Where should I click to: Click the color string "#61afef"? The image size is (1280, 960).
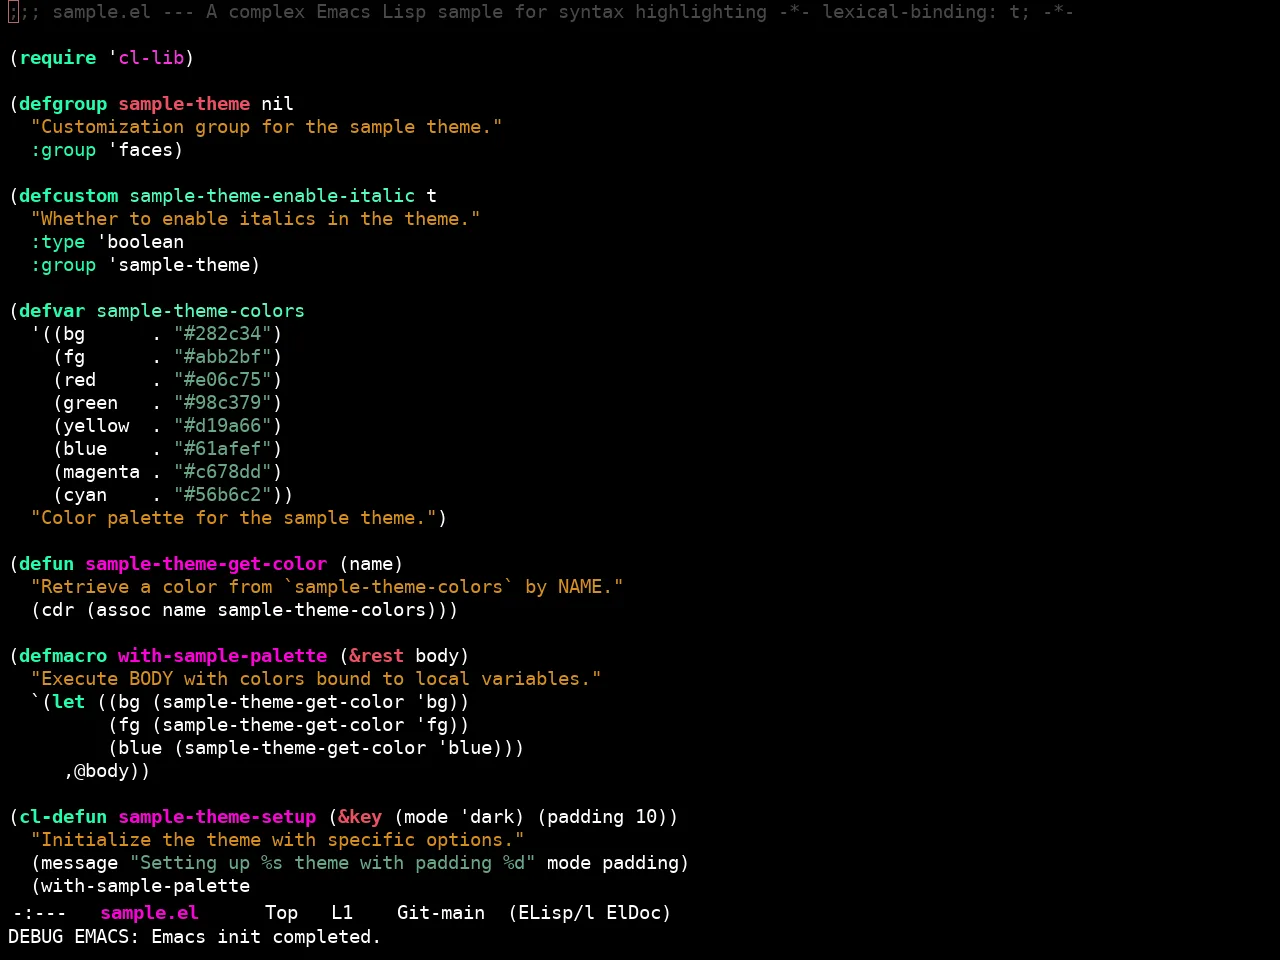tap(223, 449)
